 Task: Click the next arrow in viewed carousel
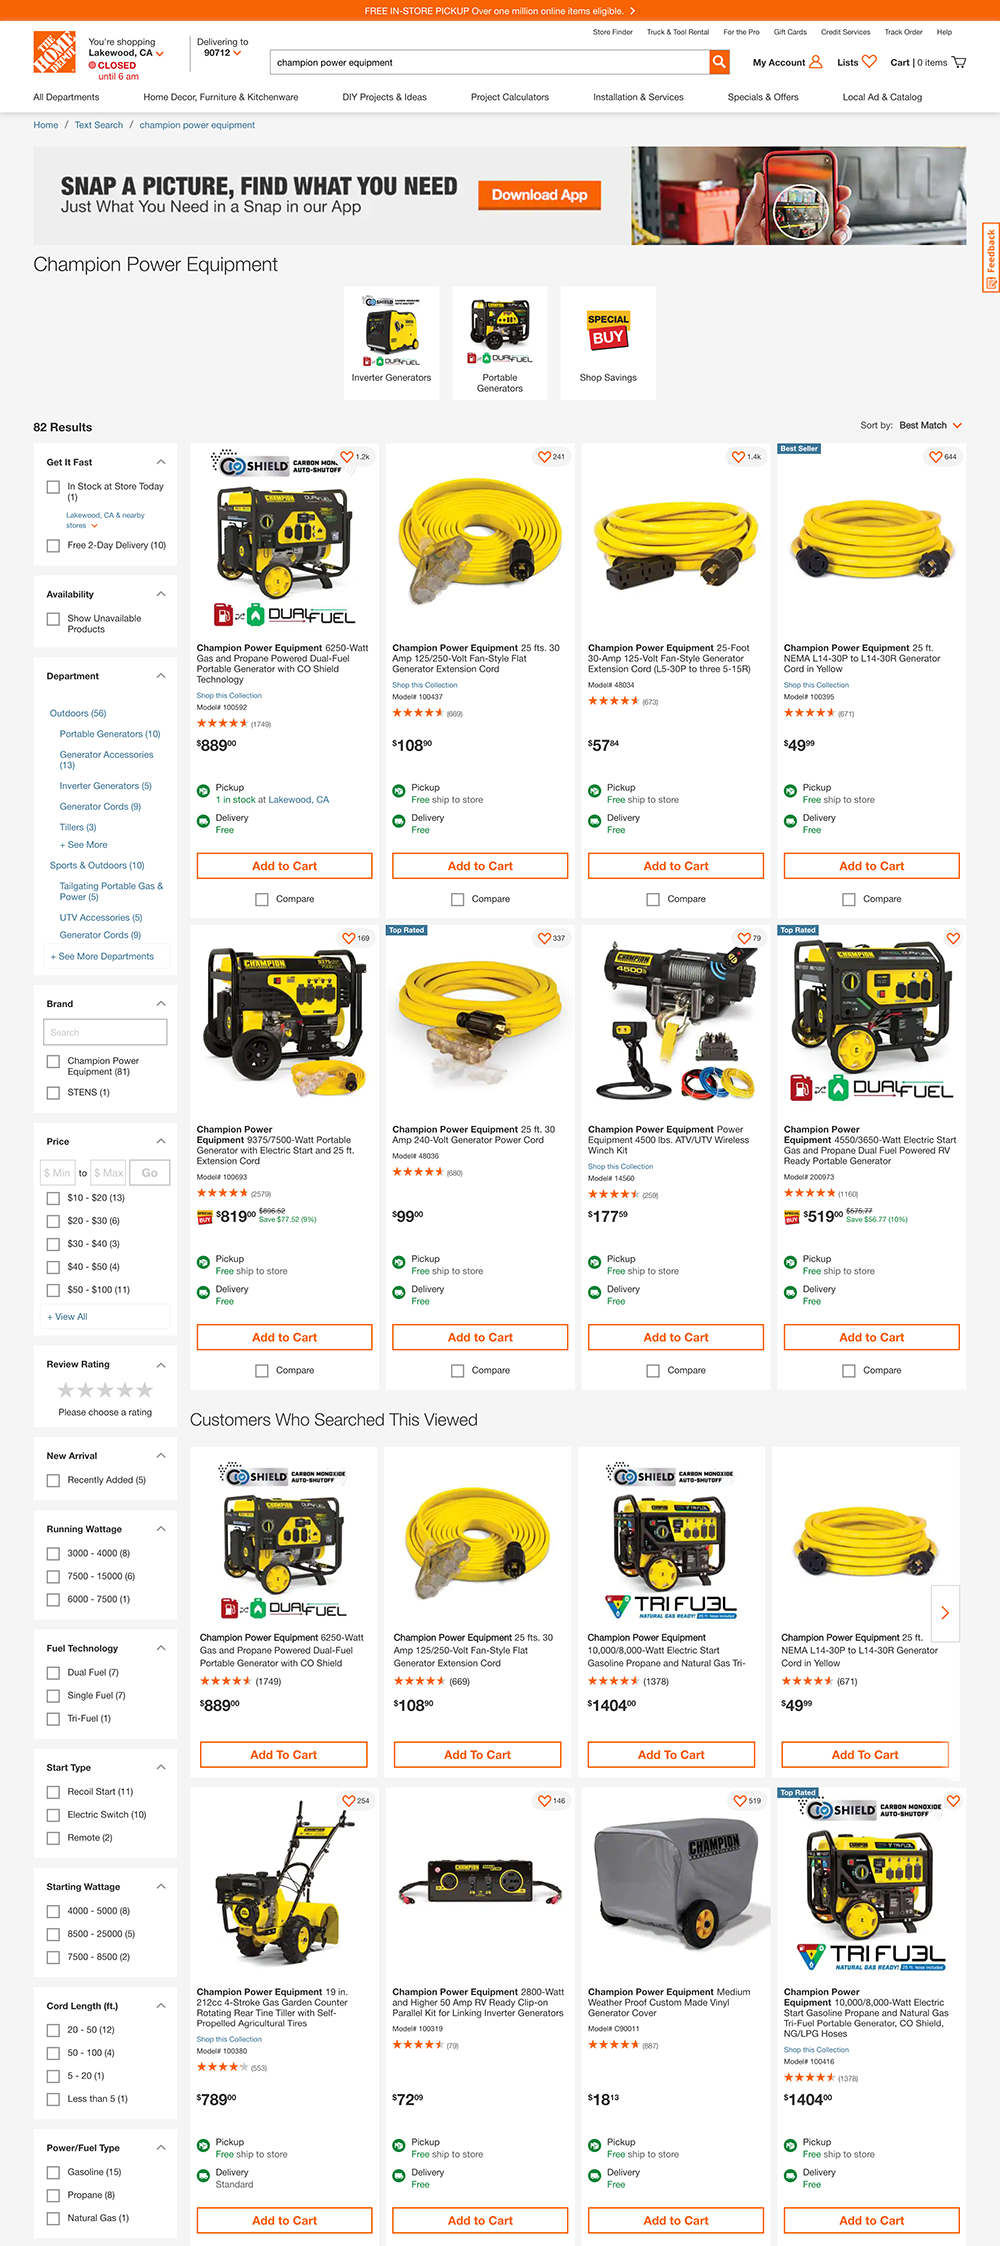pyautogui.click(x=945, y=1612)
